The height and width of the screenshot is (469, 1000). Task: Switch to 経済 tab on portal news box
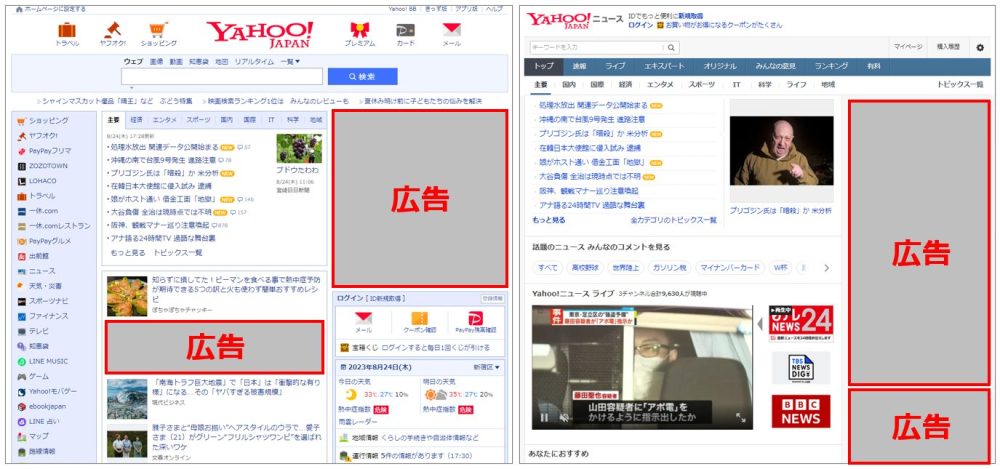136,119
